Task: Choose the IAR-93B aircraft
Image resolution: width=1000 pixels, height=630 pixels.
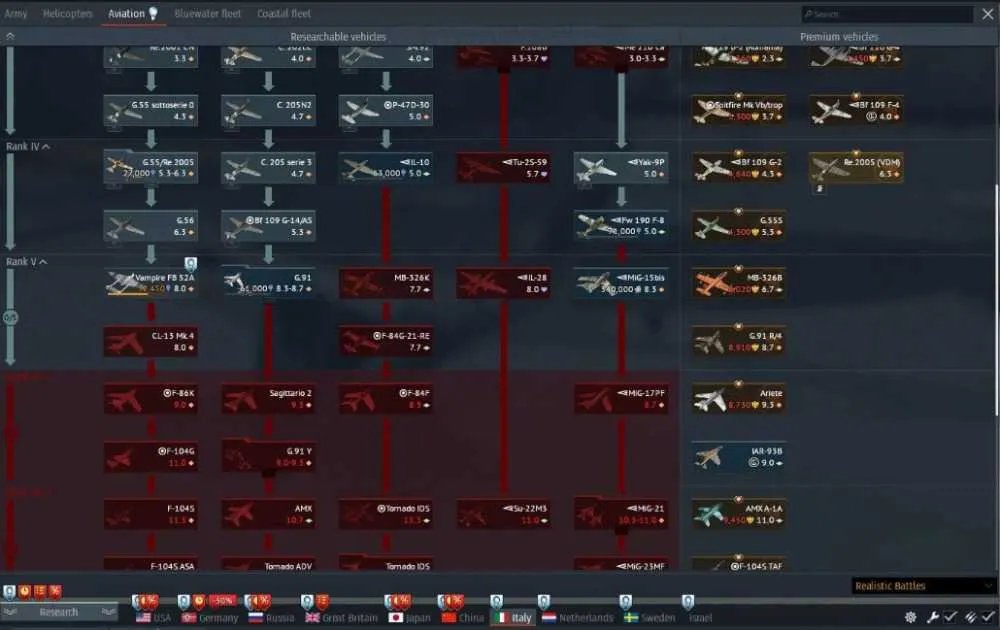Action: point(739,457)
